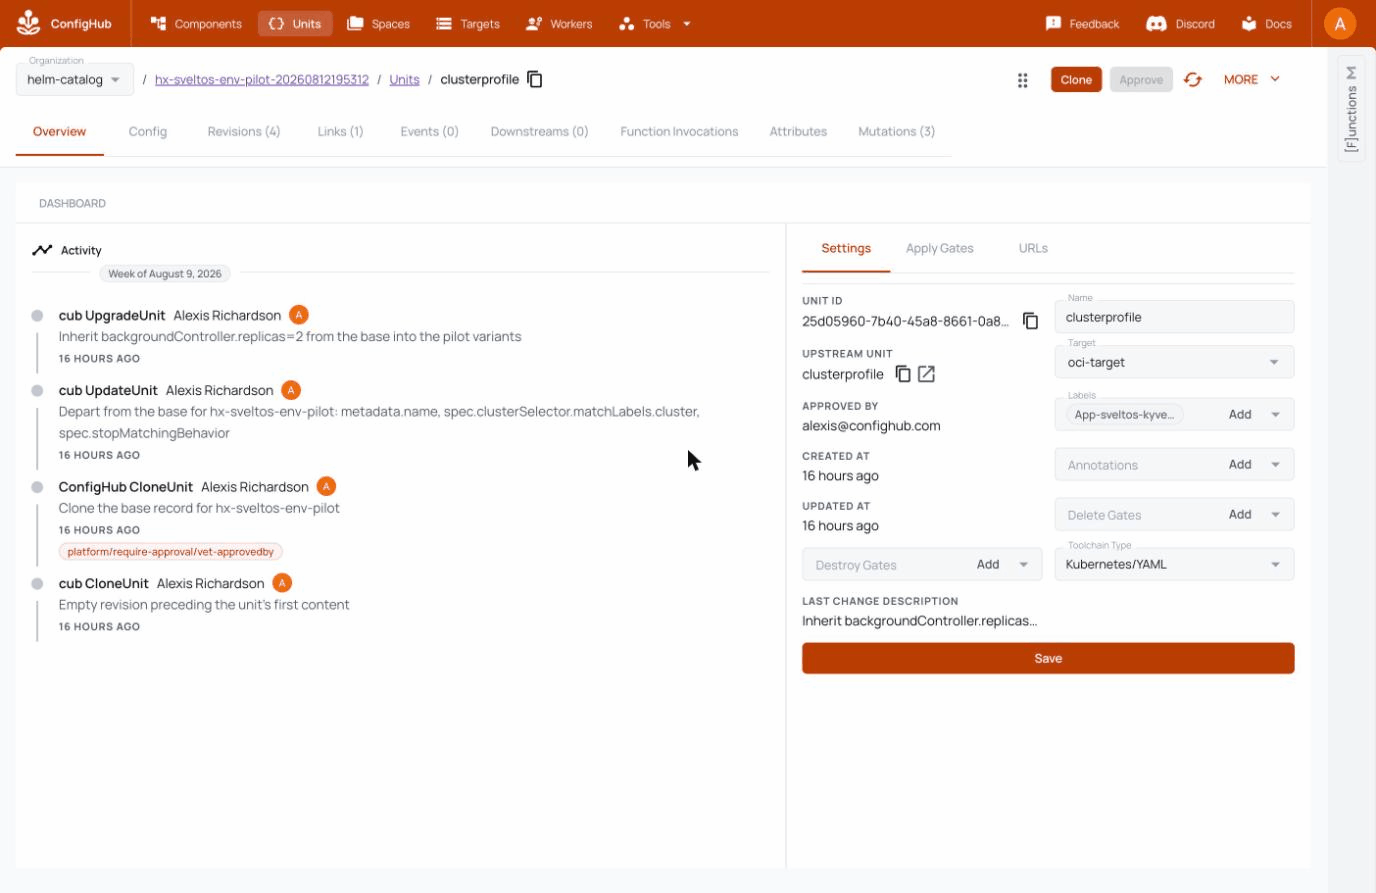
Task: Click the Activity trend icon
Action: [42, 251]
